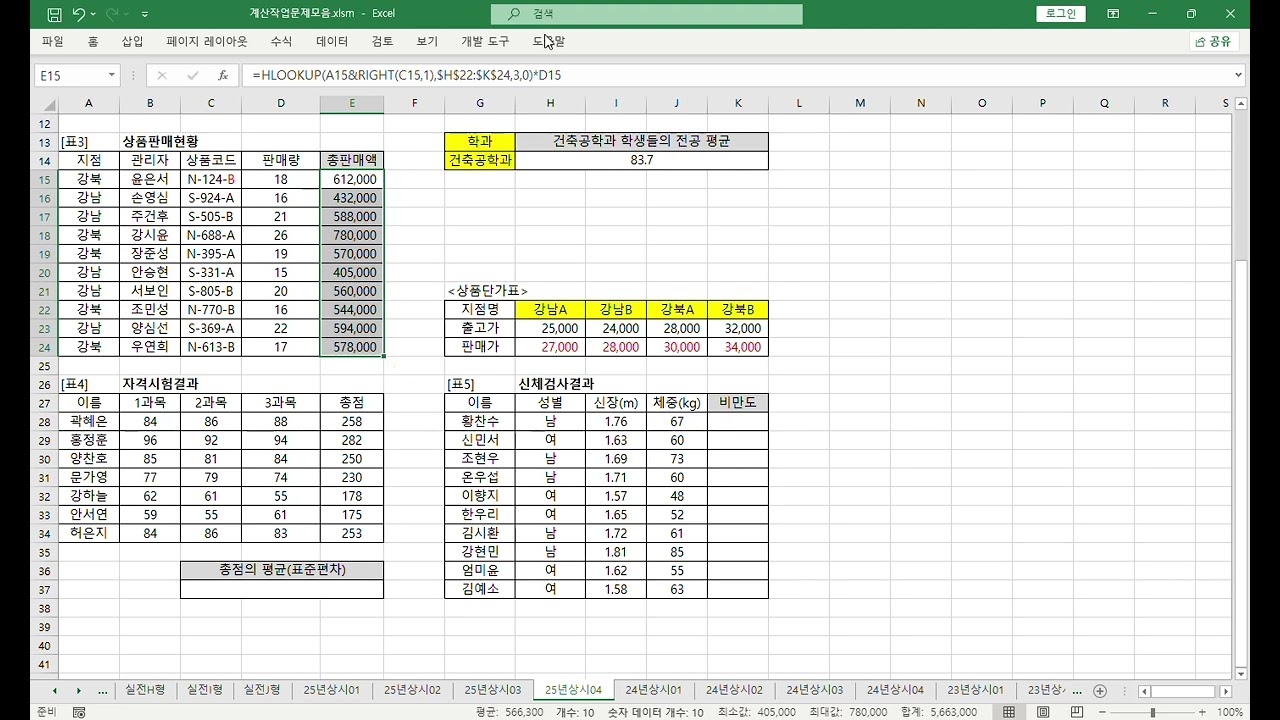Click the 건축공학과 cell under 학과

[480, 160]
